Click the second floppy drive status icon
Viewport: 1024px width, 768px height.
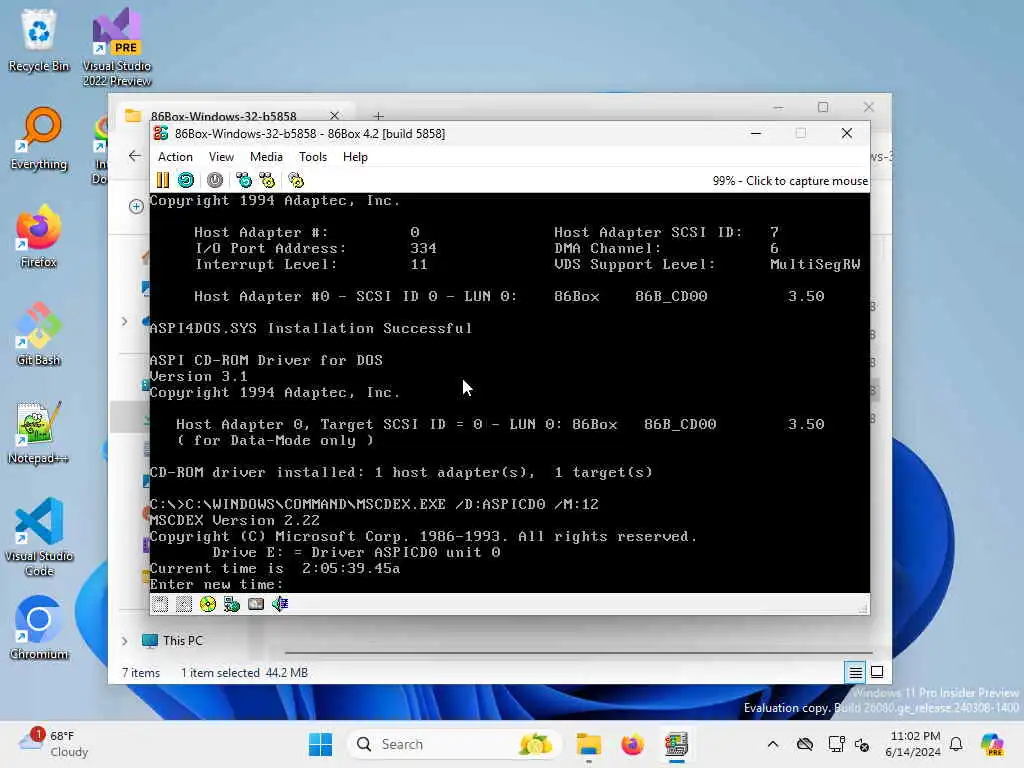[x=184, y=604]
